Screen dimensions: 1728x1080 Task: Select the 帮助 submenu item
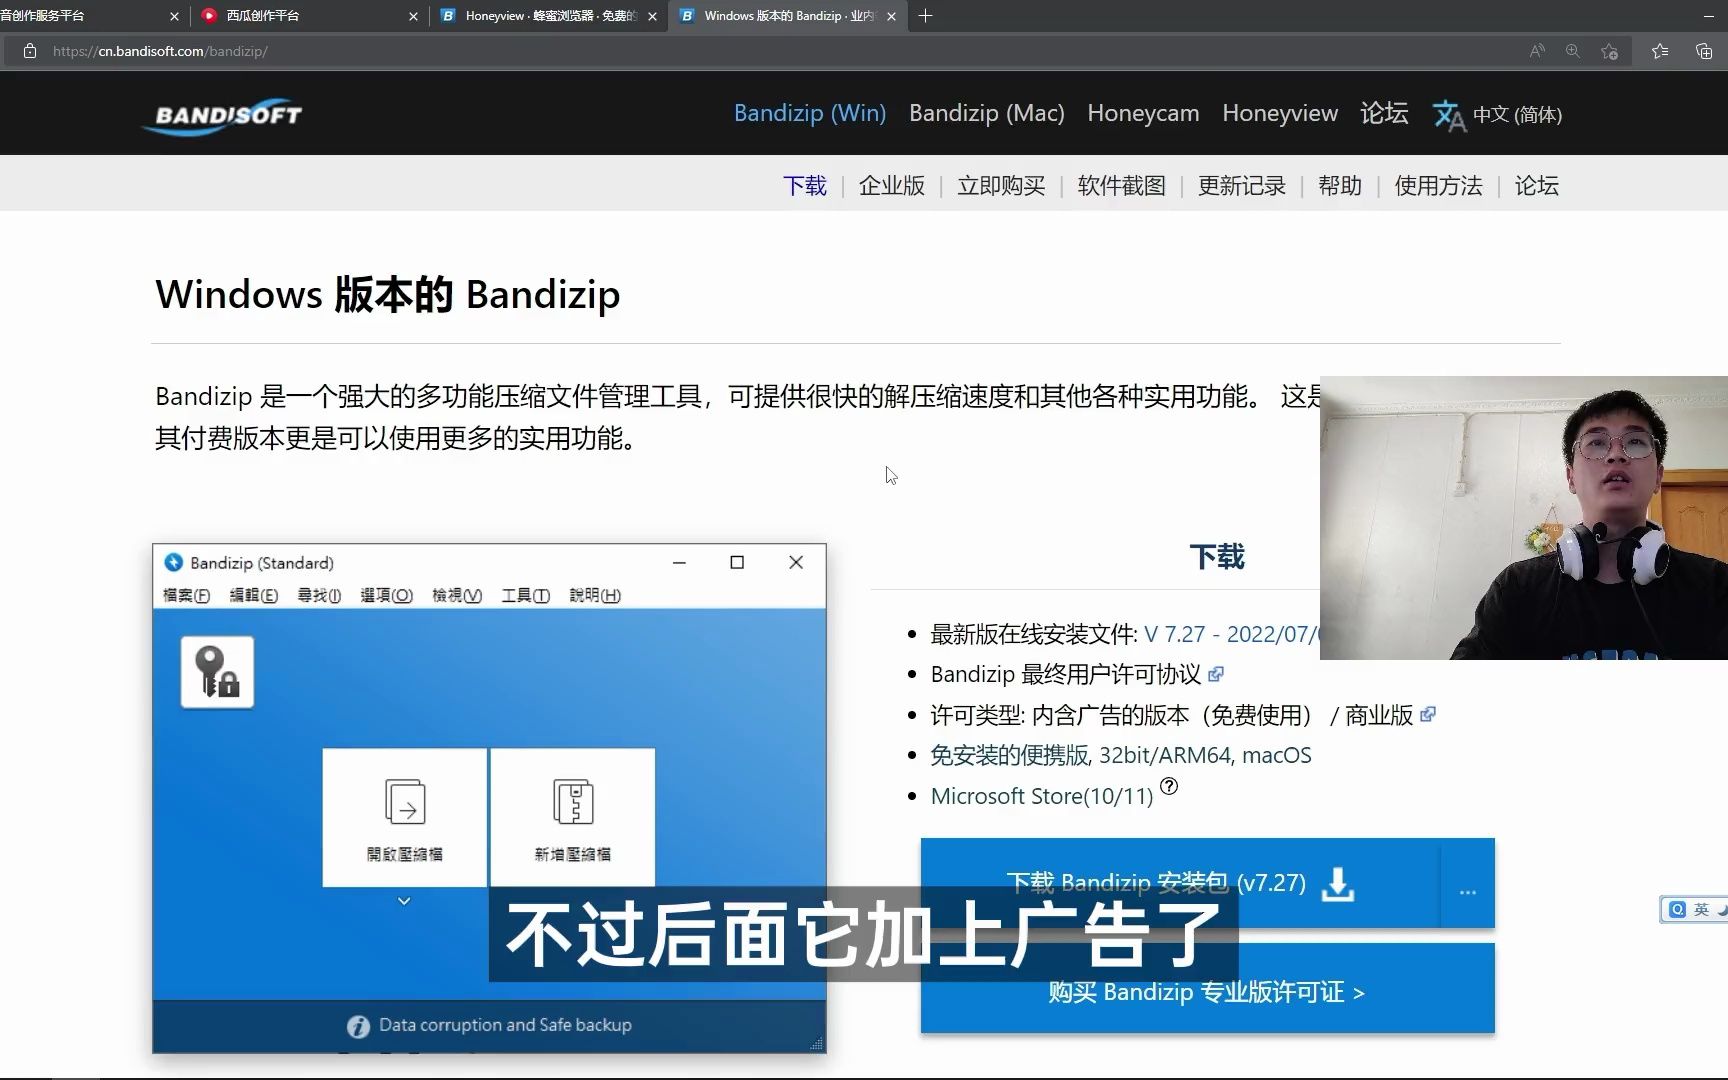1340,186
